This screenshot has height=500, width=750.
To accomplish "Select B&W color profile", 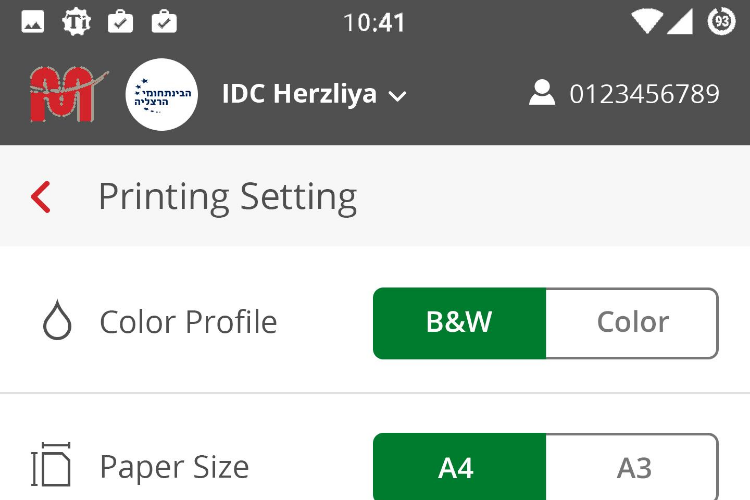I will click(459, 323).
